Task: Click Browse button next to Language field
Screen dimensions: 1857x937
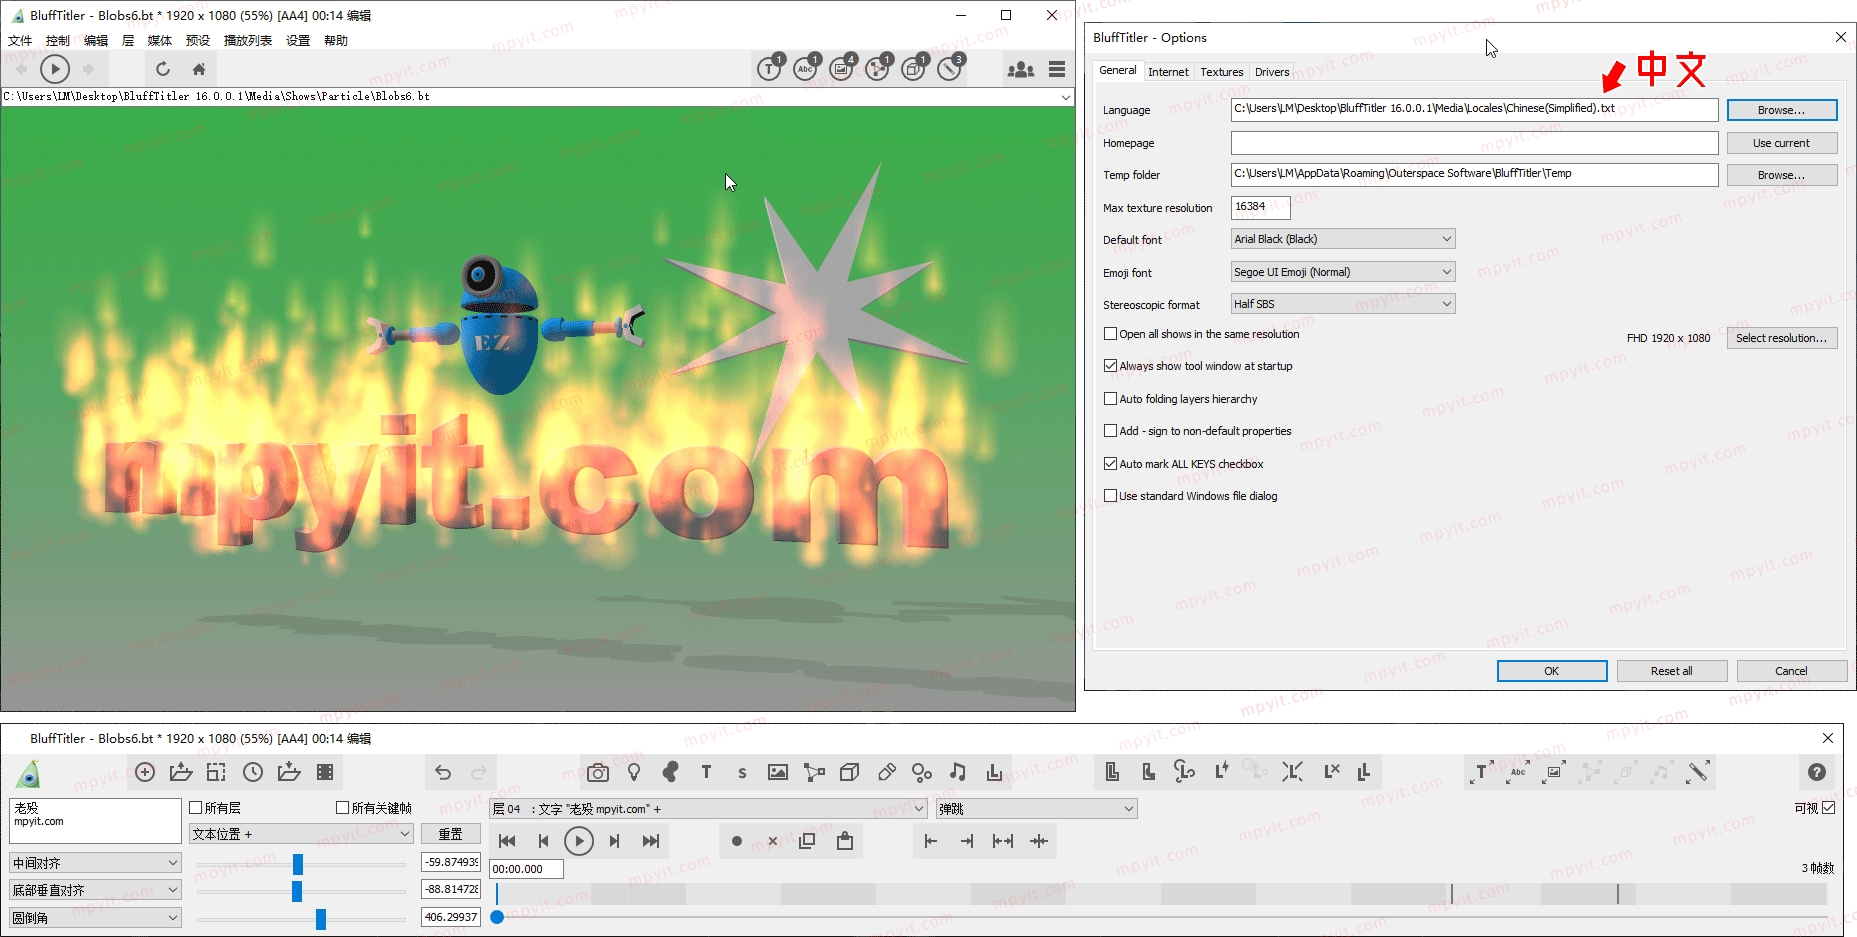Action: [x=1782, y=110]
